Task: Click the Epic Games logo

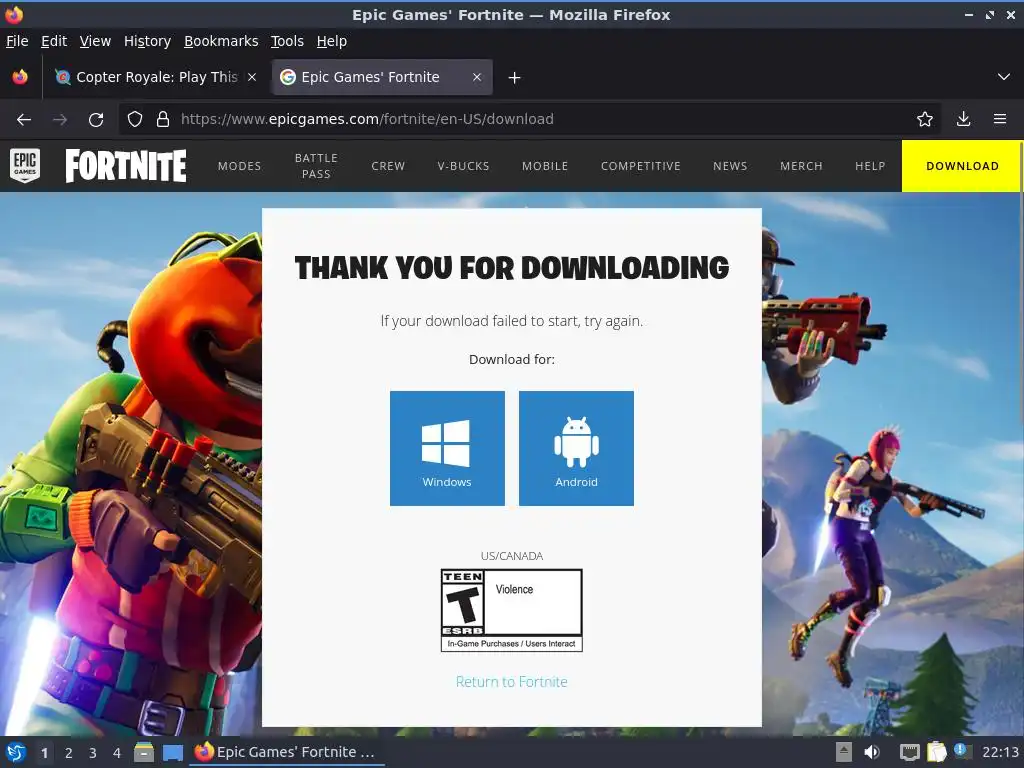Action: point(25,165)
